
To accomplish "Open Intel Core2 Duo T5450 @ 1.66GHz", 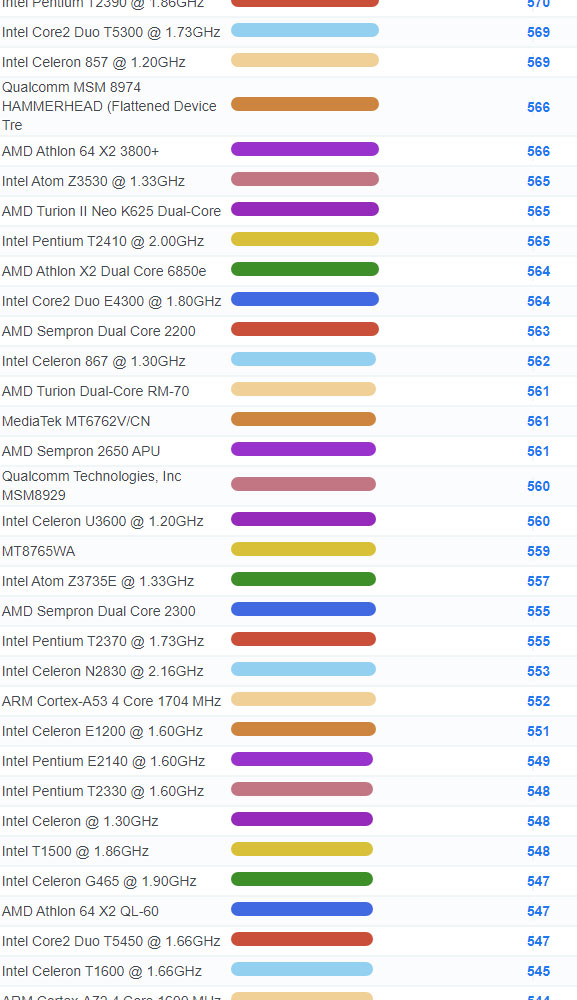I will pos(111,941).
